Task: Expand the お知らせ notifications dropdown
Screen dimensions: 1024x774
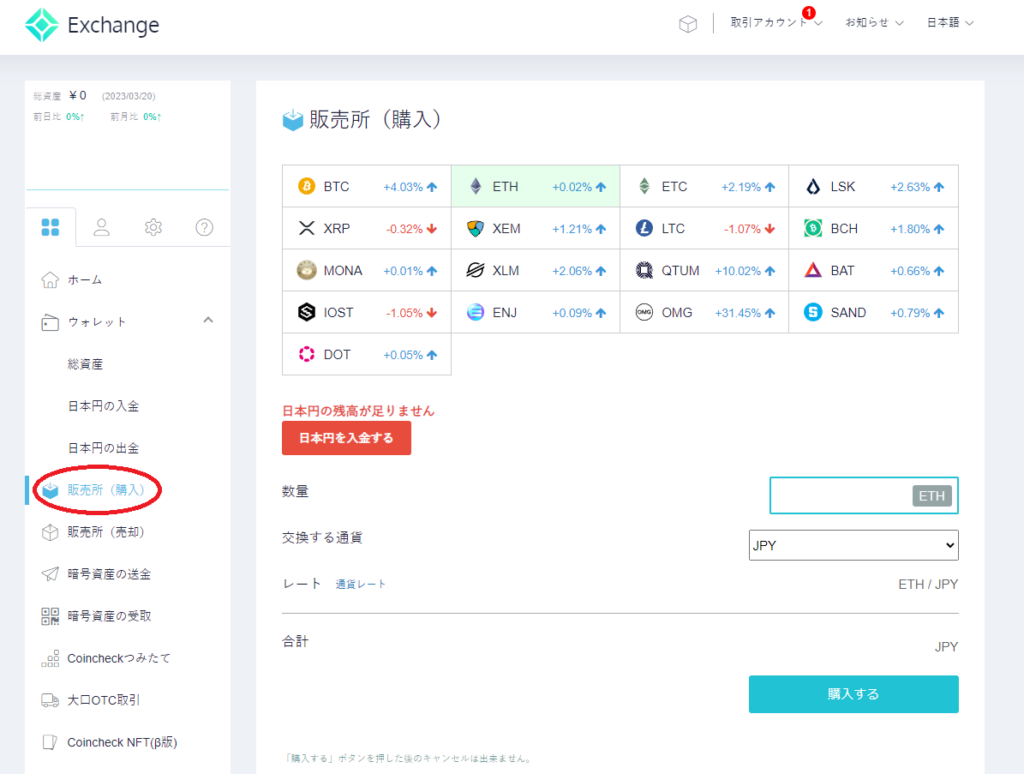Action: (x=874, y=23)
